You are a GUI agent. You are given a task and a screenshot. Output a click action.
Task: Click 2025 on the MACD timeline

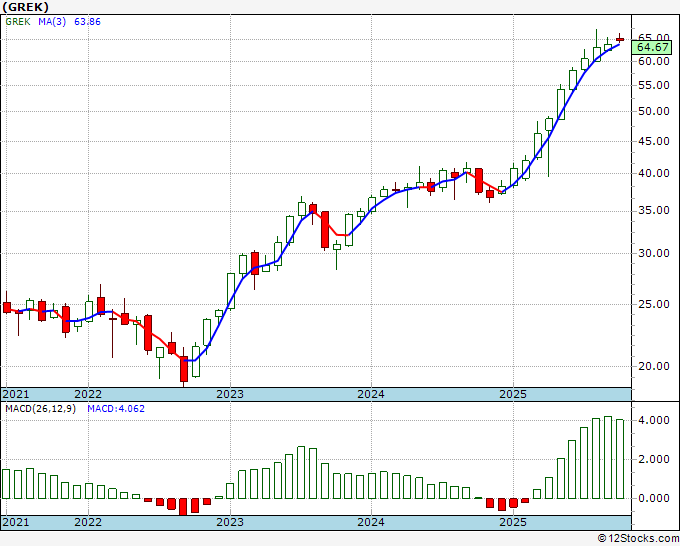[513, 522]
